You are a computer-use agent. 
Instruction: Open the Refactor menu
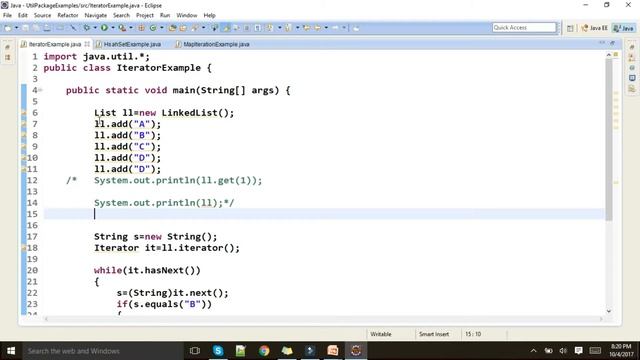68,15
